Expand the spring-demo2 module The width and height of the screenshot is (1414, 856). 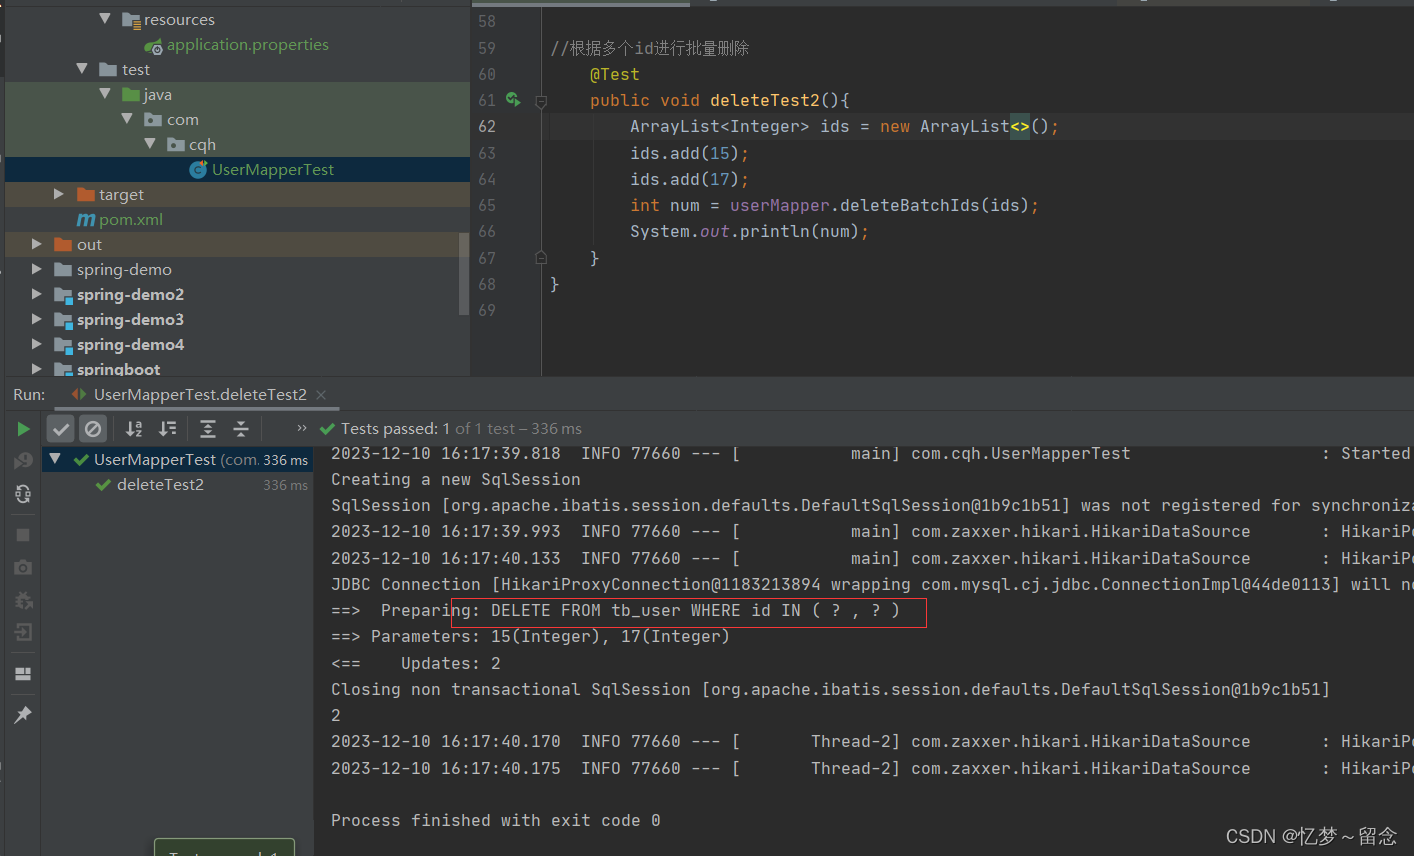[x=36, y=294]
